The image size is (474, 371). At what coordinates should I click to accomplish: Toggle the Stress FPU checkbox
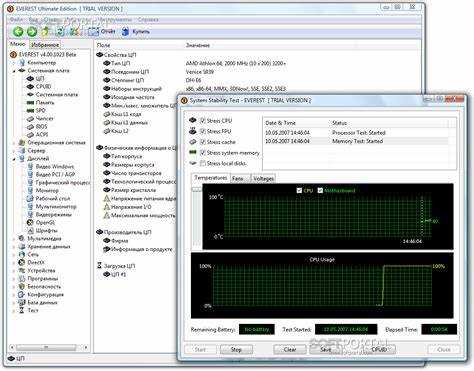[x=203, y=131]
